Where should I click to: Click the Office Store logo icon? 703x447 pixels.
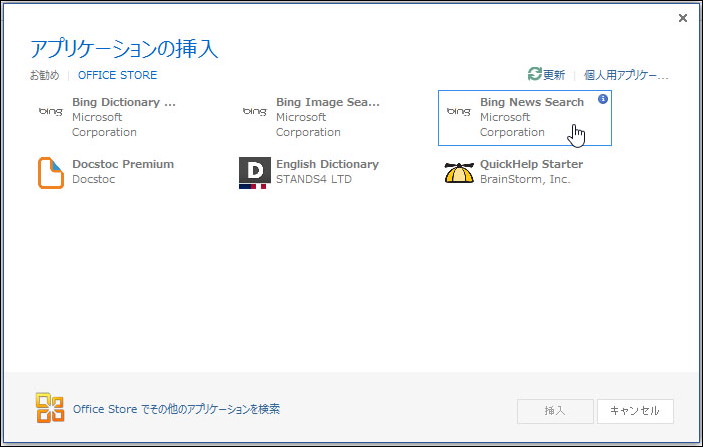(x=50, y=408)
